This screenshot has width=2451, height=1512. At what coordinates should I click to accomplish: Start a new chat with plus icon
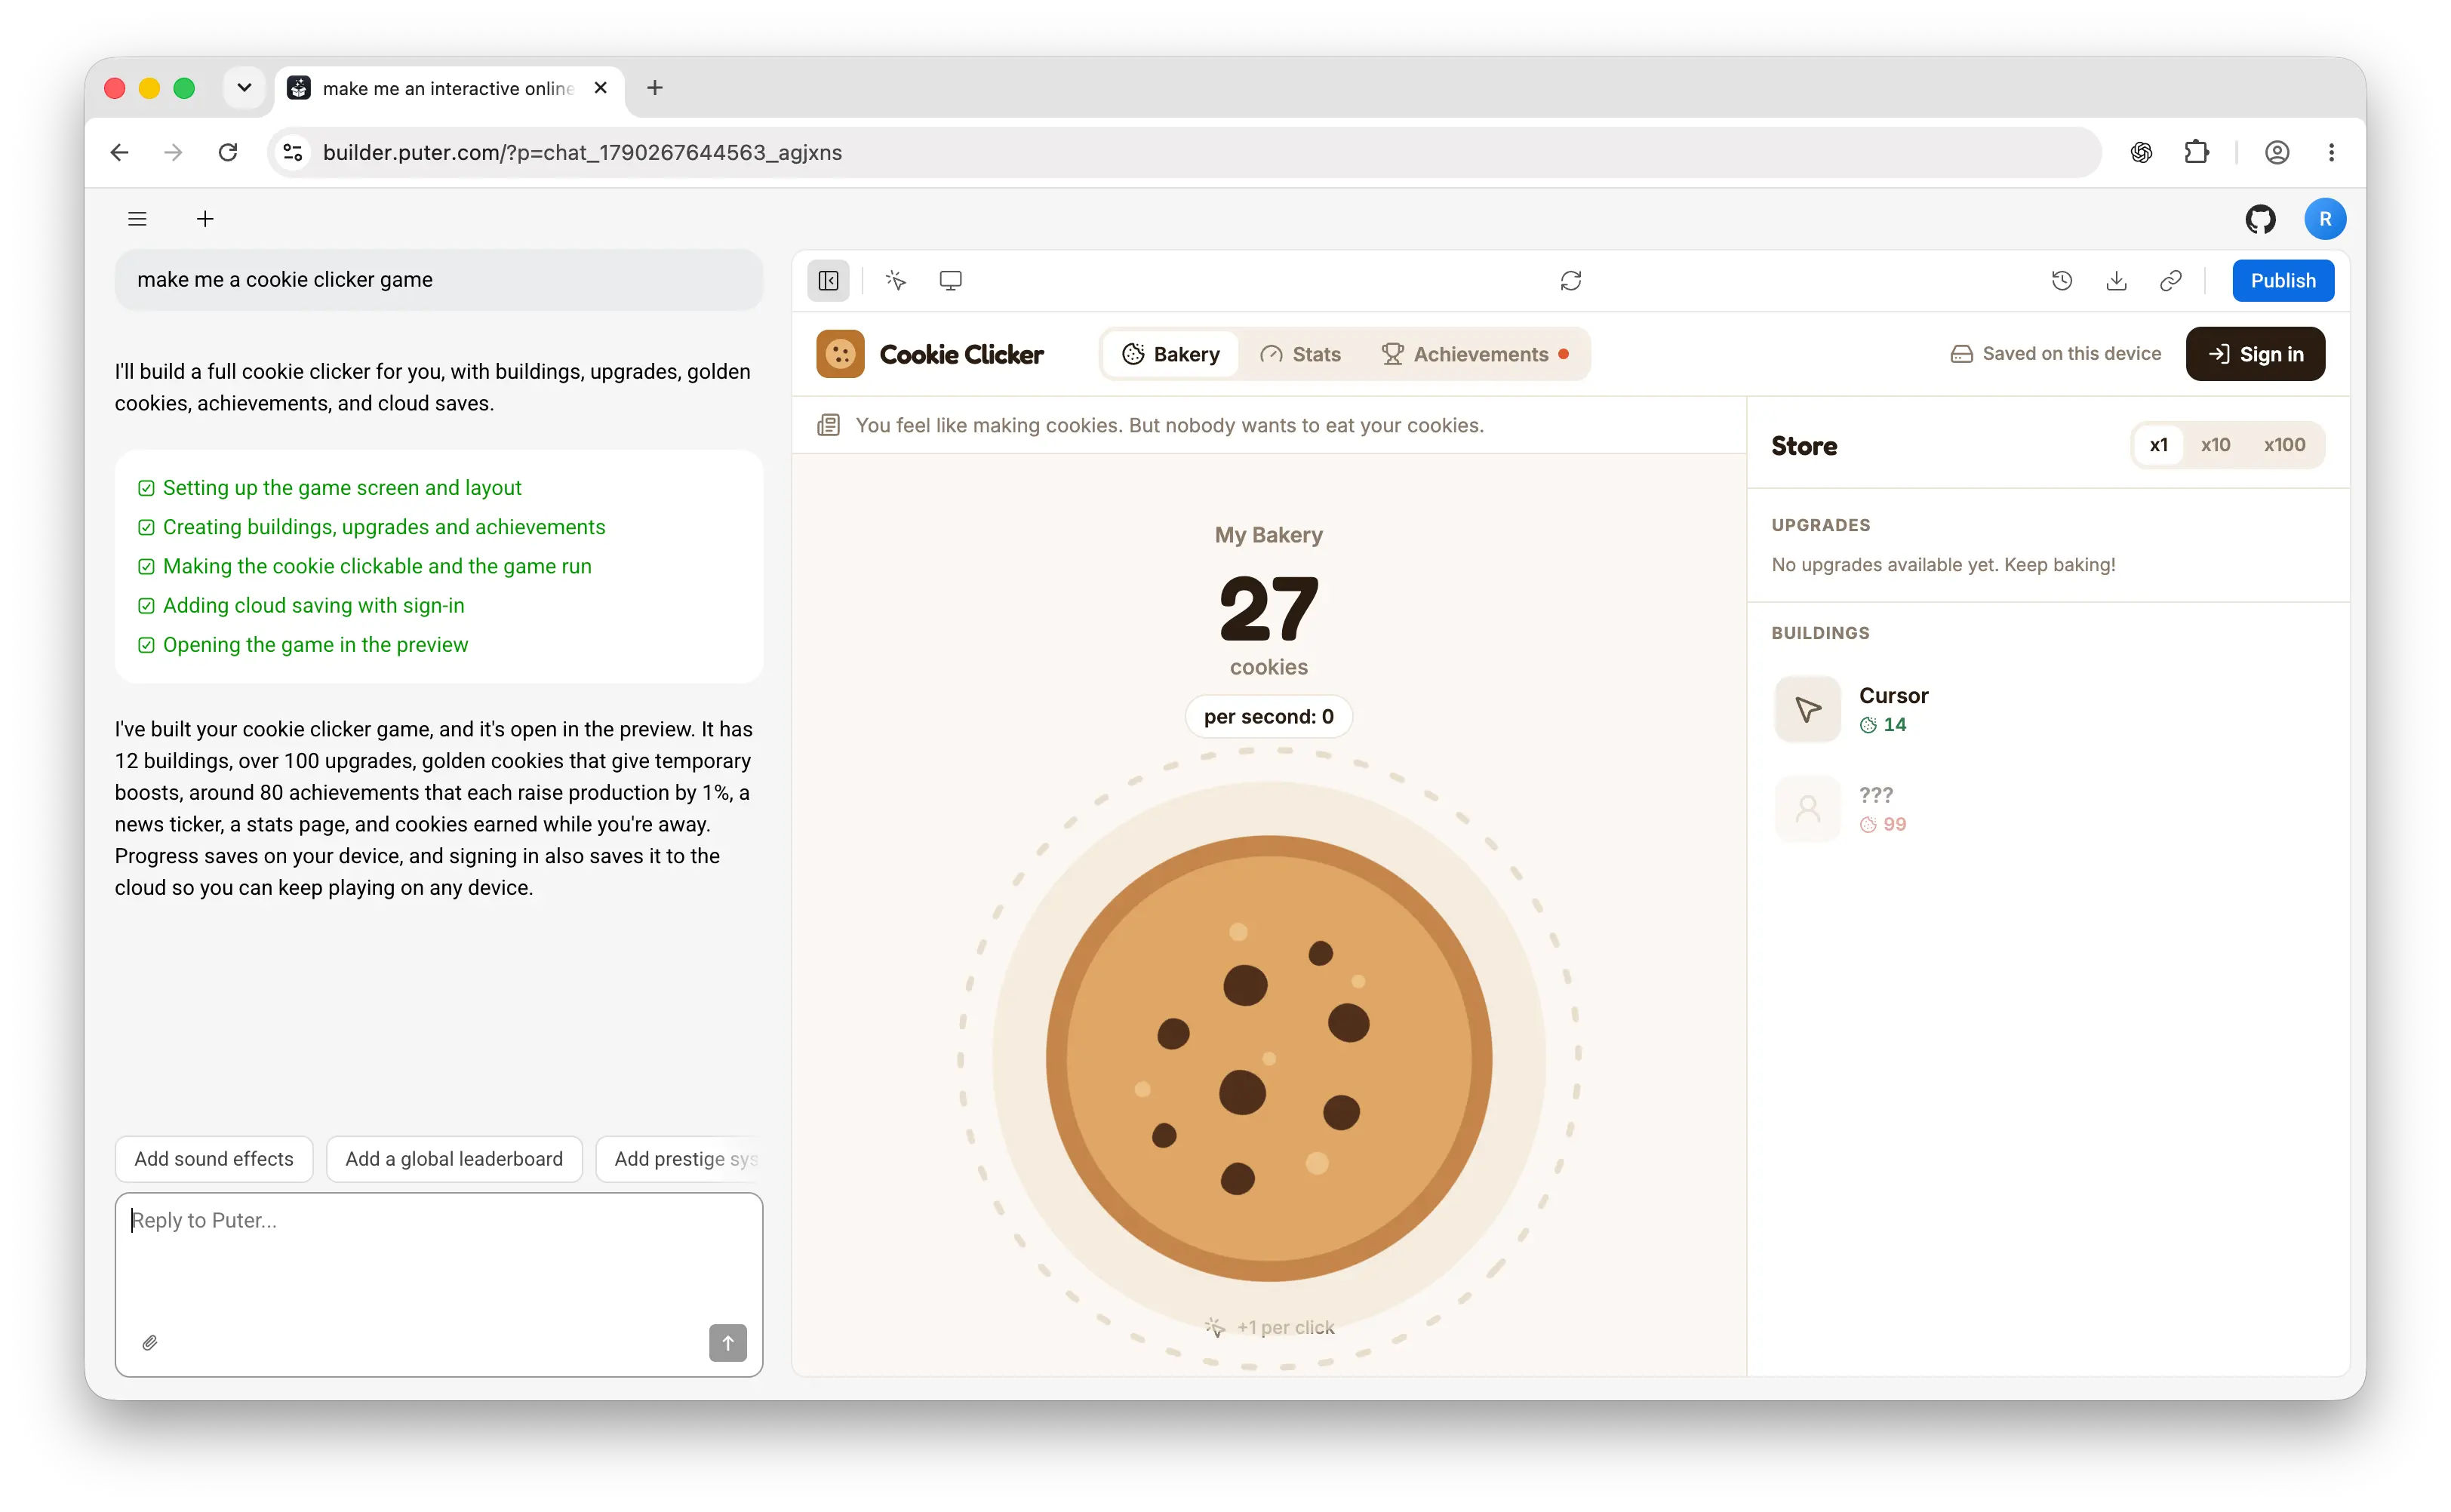point(205,219)
